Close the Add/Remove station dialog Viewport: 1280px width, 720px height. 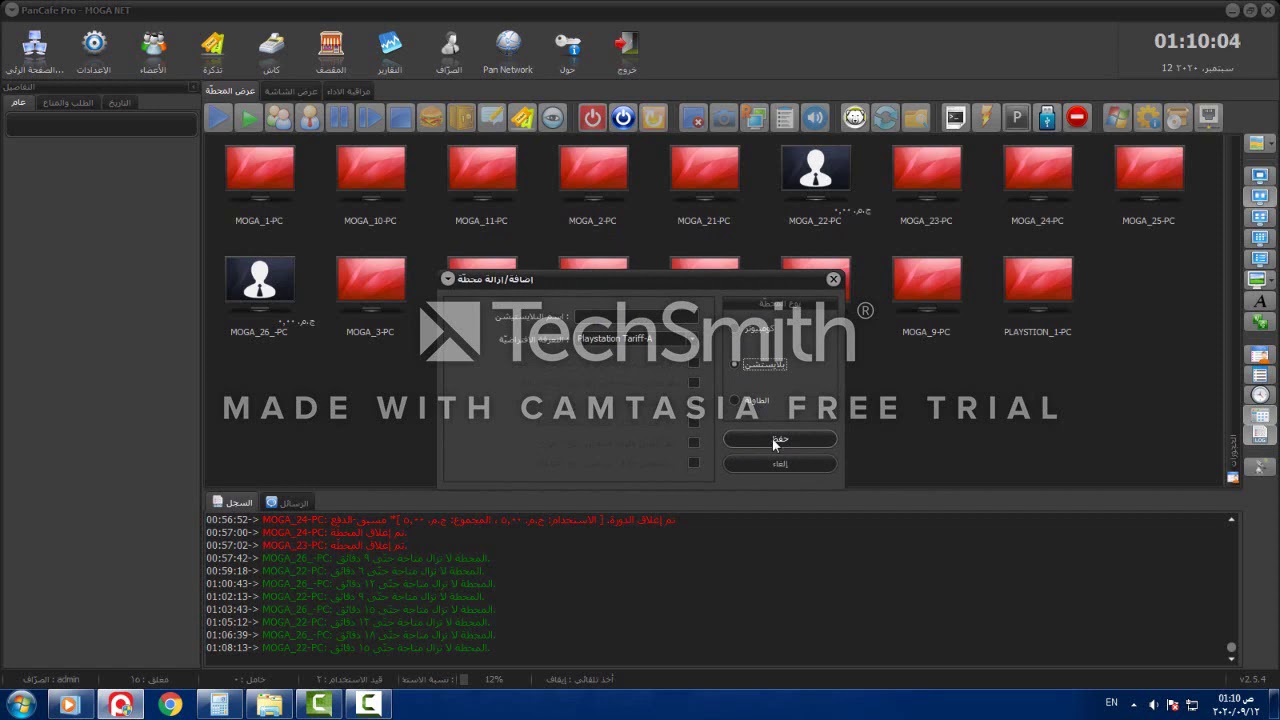tap(833, 279)
